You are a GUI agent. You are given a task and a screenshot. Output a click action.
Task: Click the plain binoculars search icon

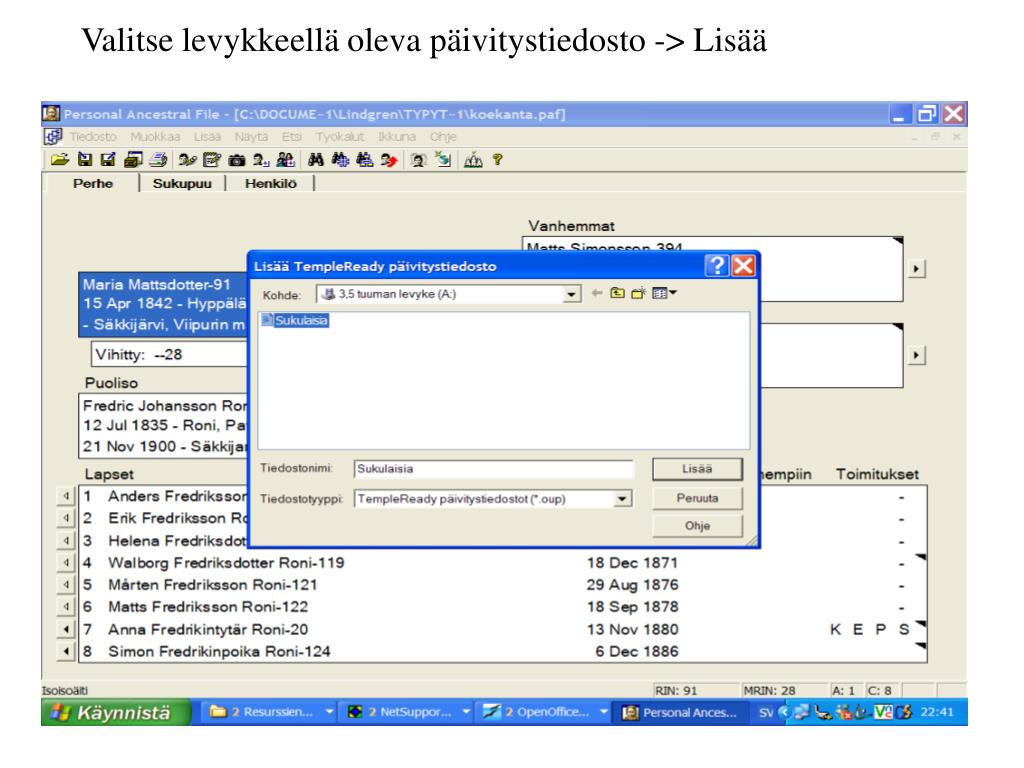315,160
